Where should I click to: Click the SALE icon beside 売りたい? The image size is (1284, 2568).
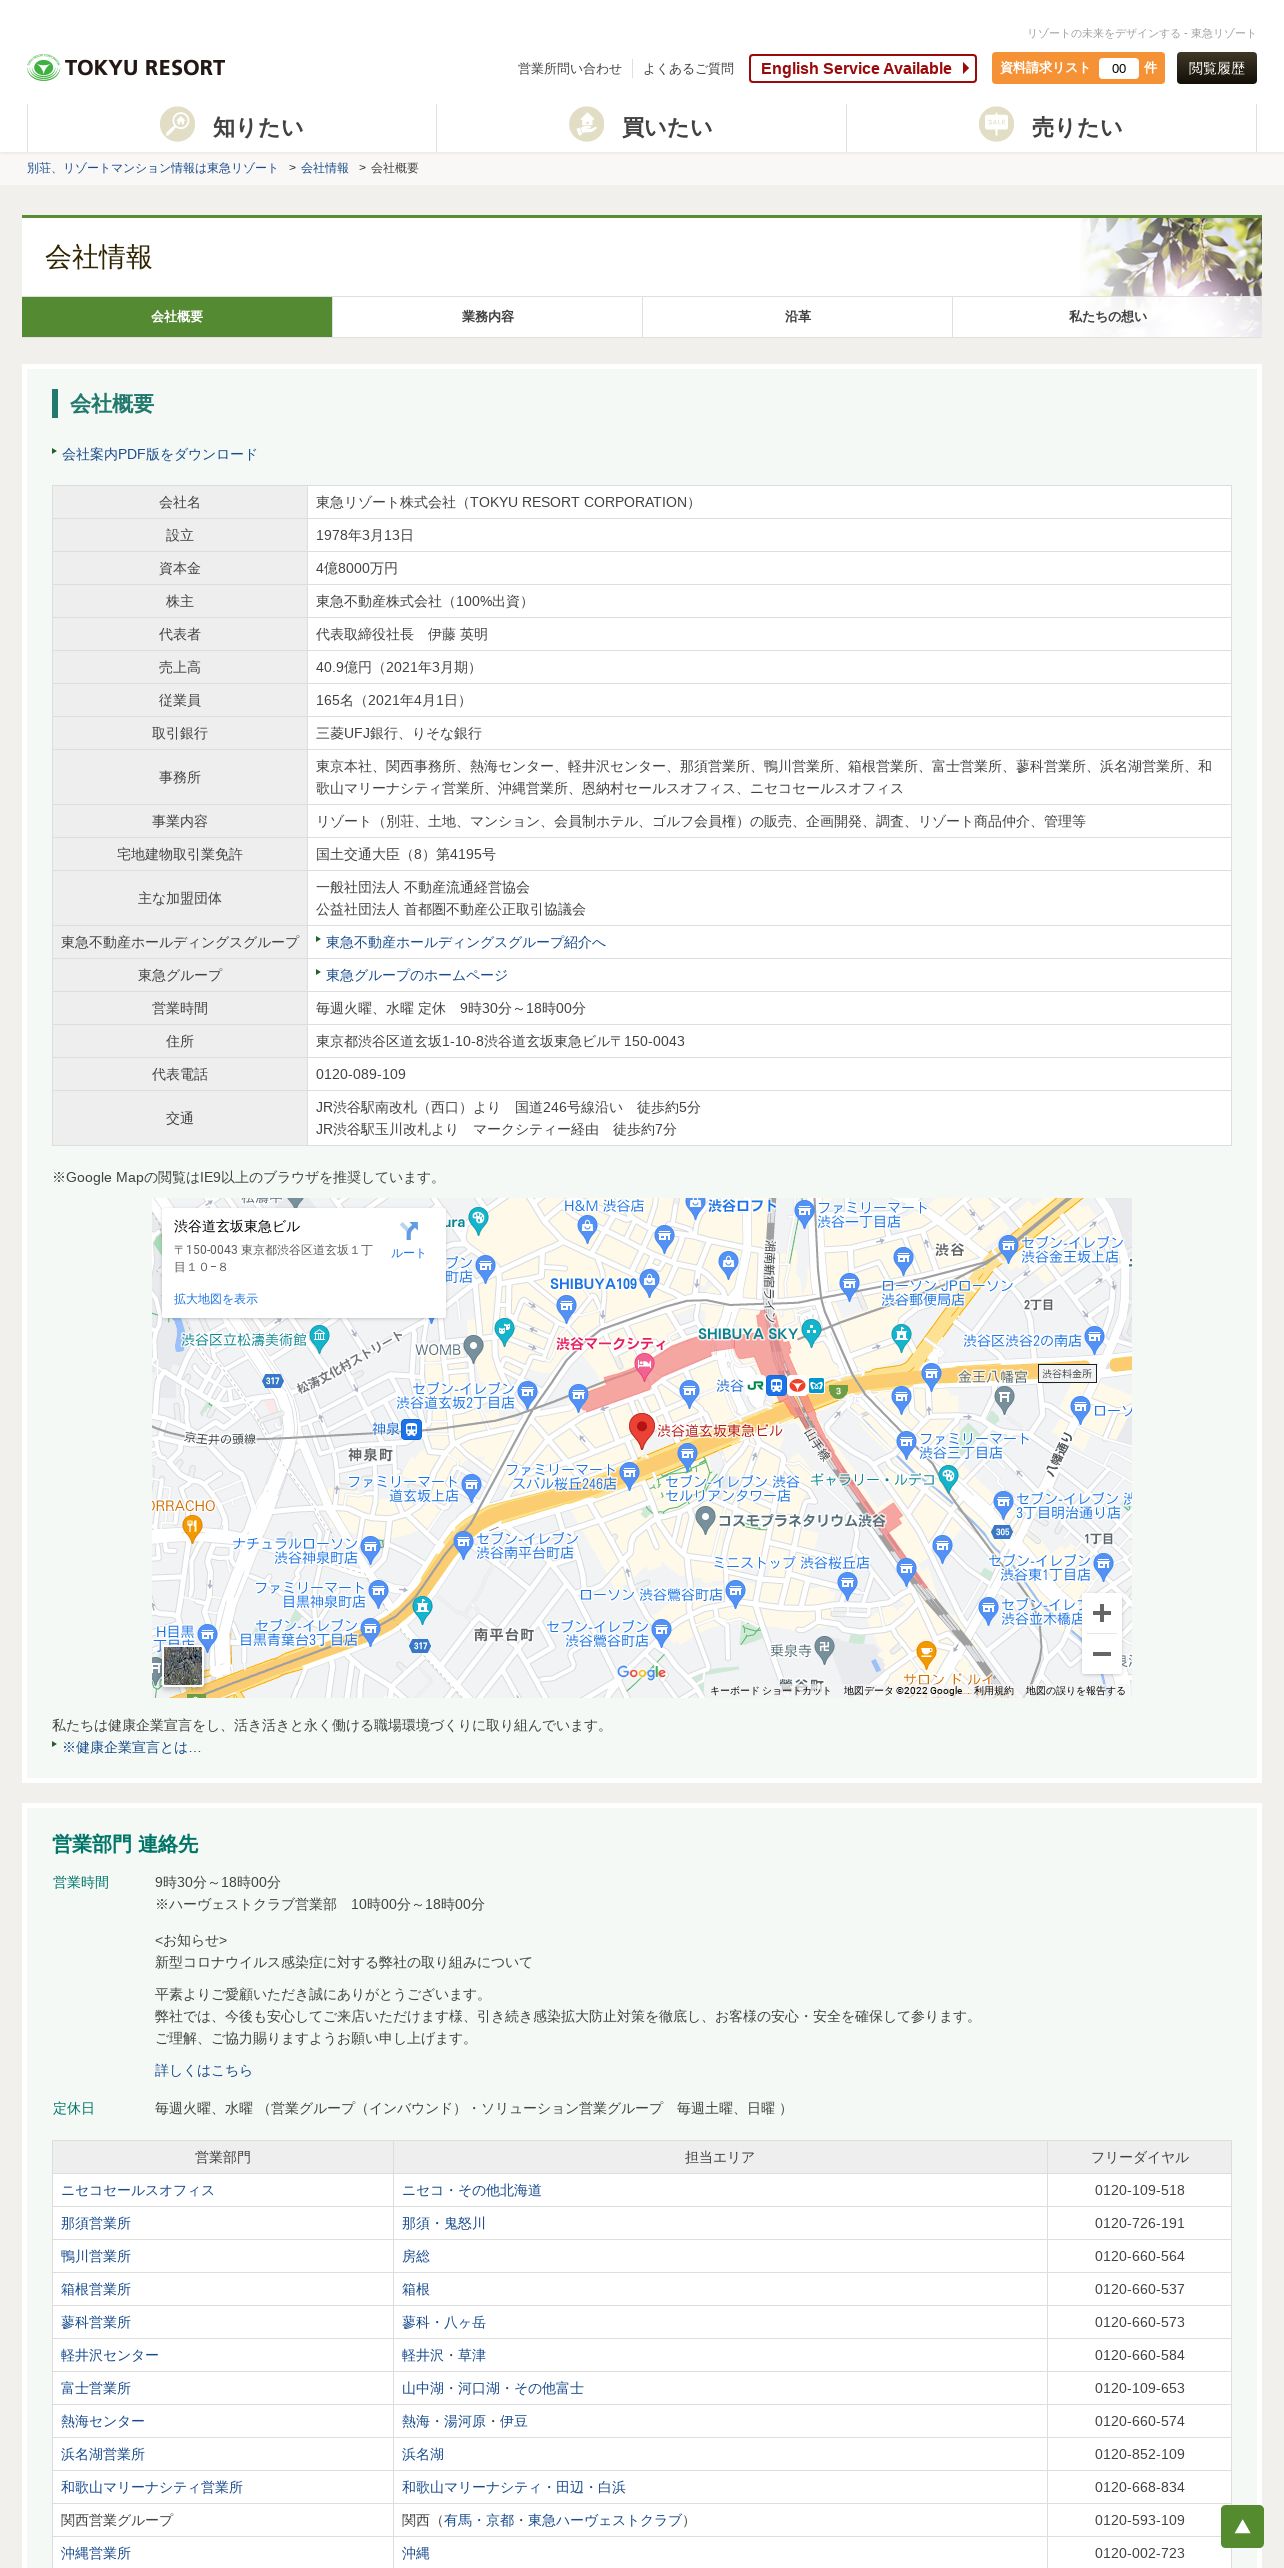[996, 125]
